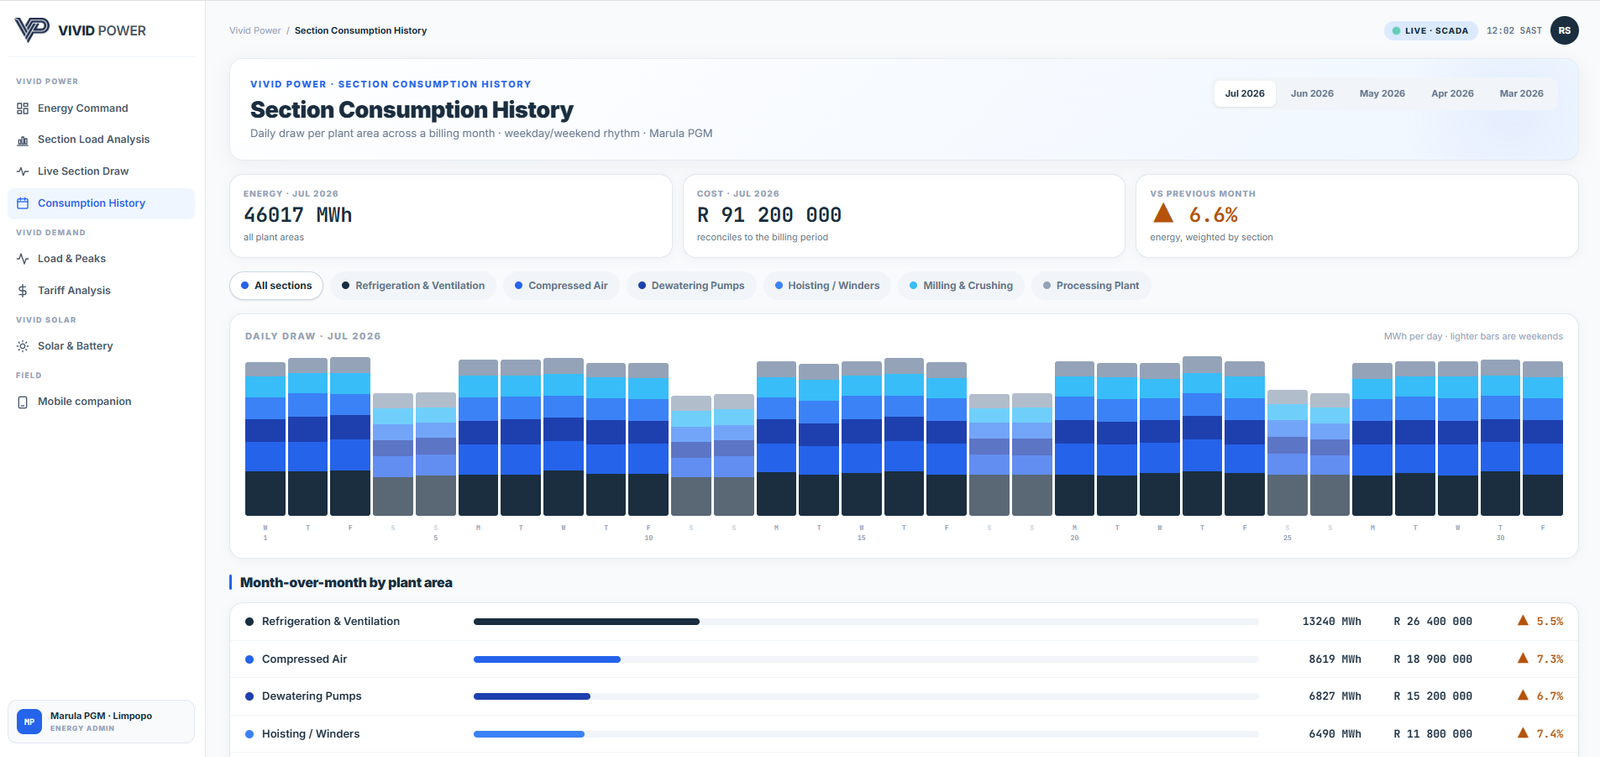Click the Mobile companion phone icon

23,402
